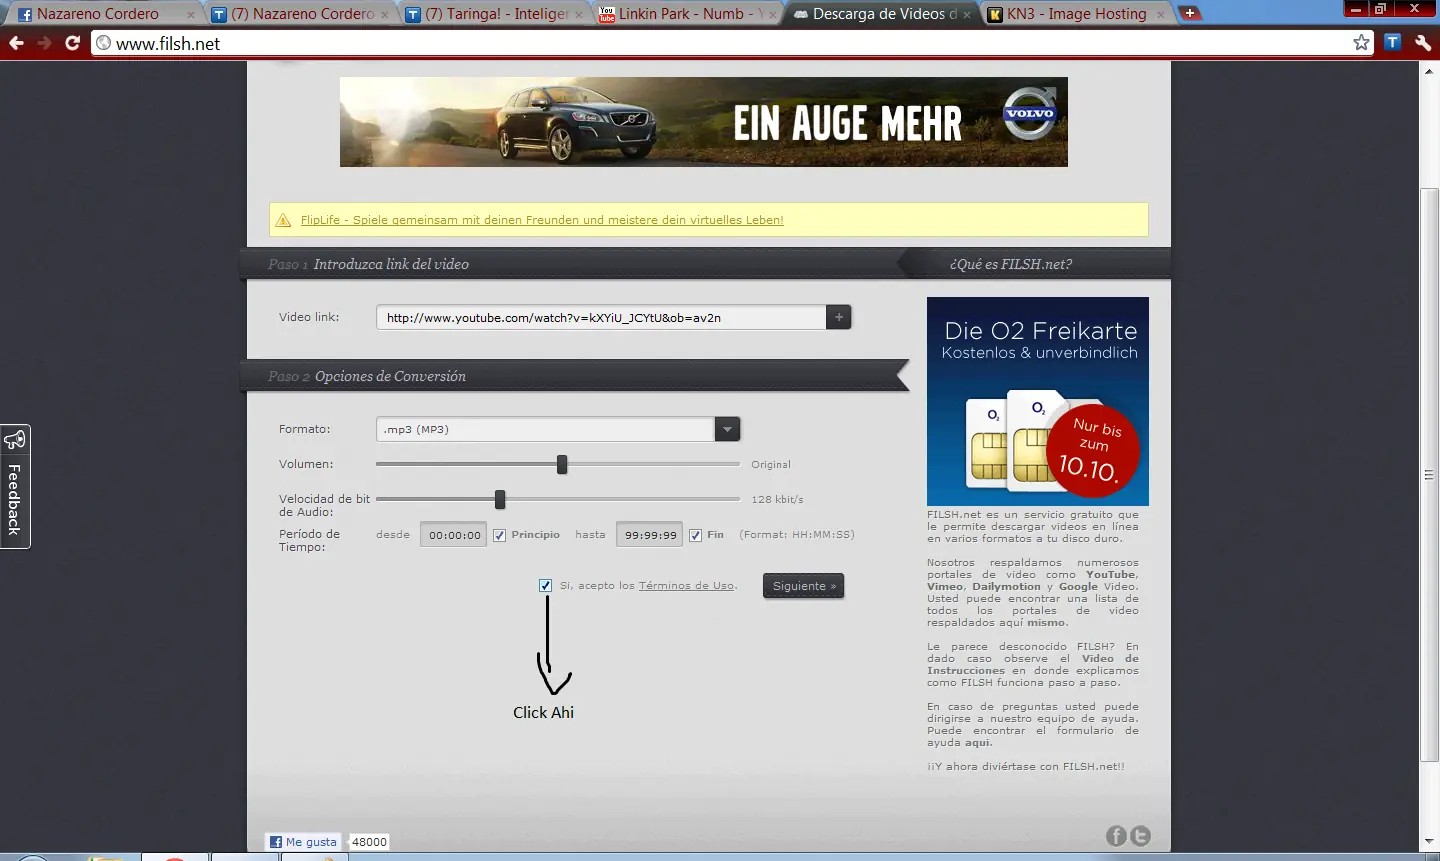The image size is (1440, 861).
Task: Open a new browser tab
Action: point(1190,13)
